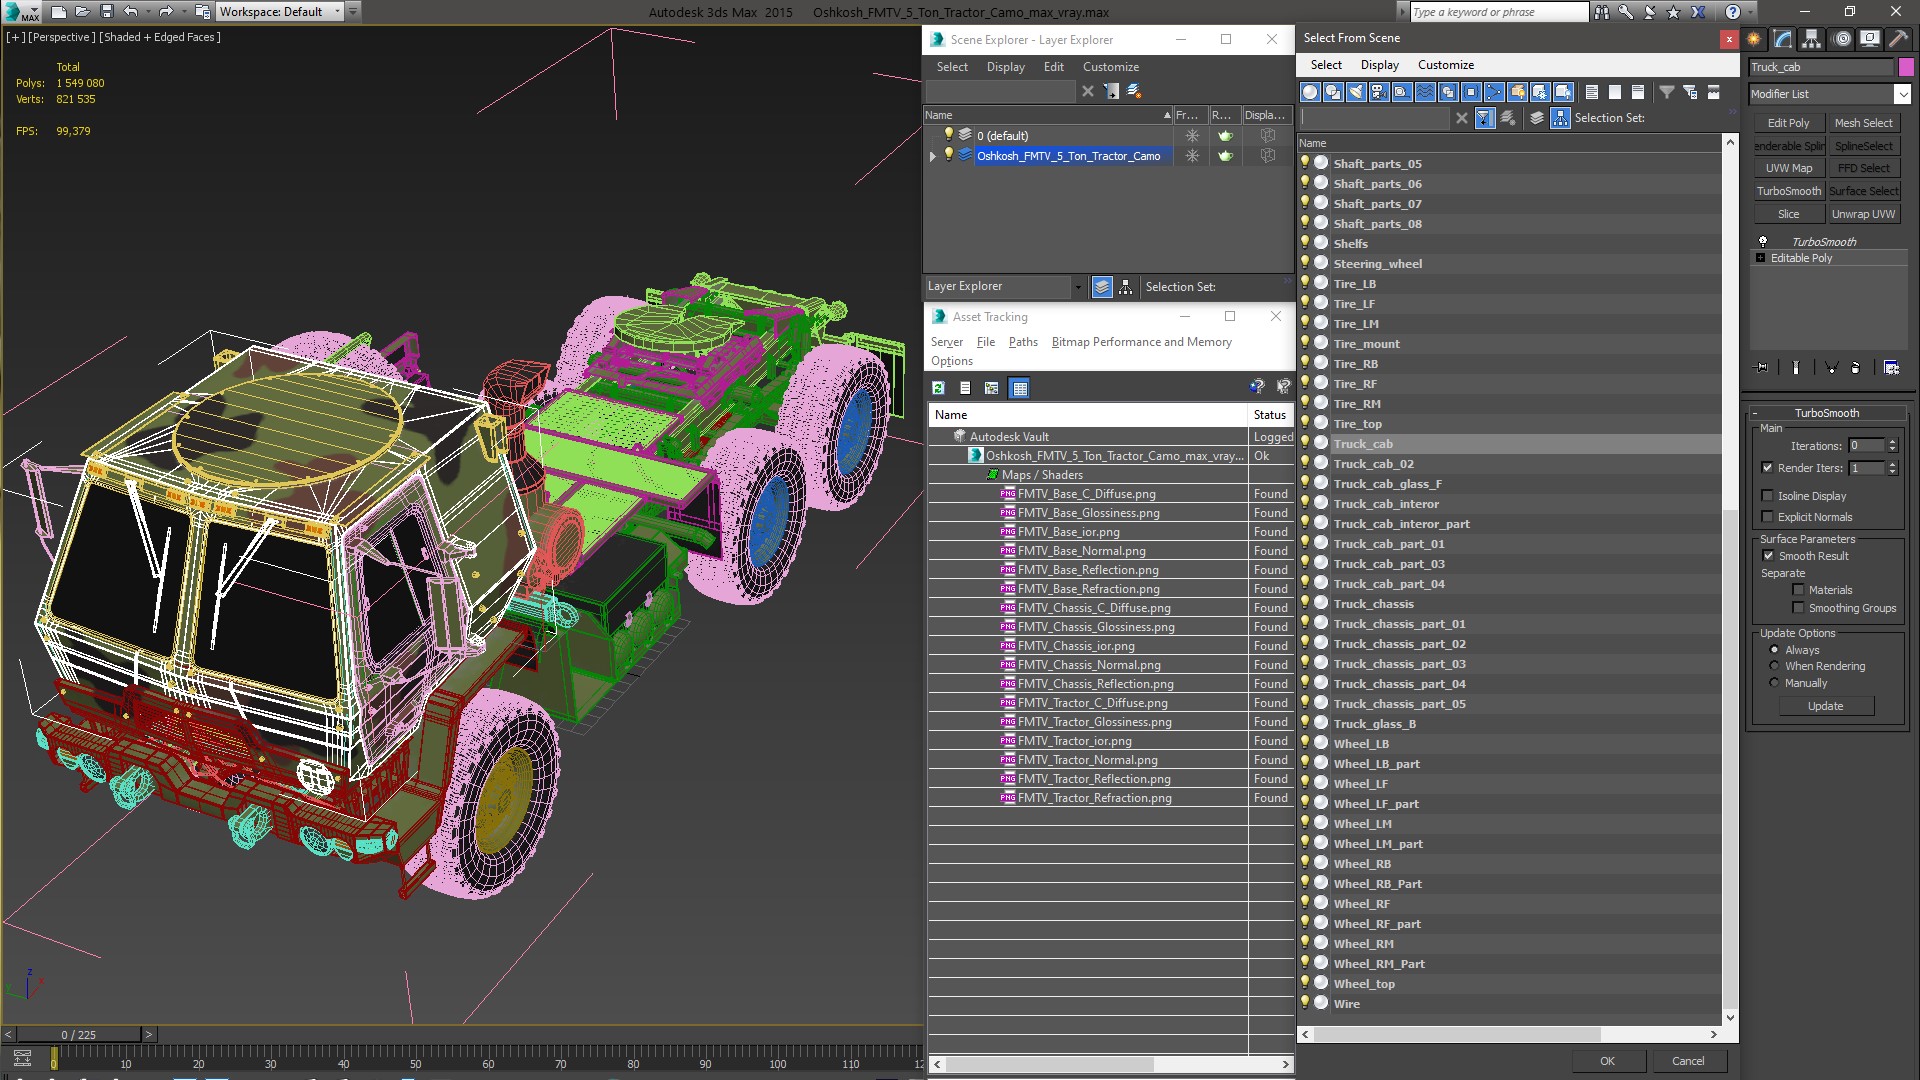Expand Editable Poly in modifier stack

point(1761,258)
